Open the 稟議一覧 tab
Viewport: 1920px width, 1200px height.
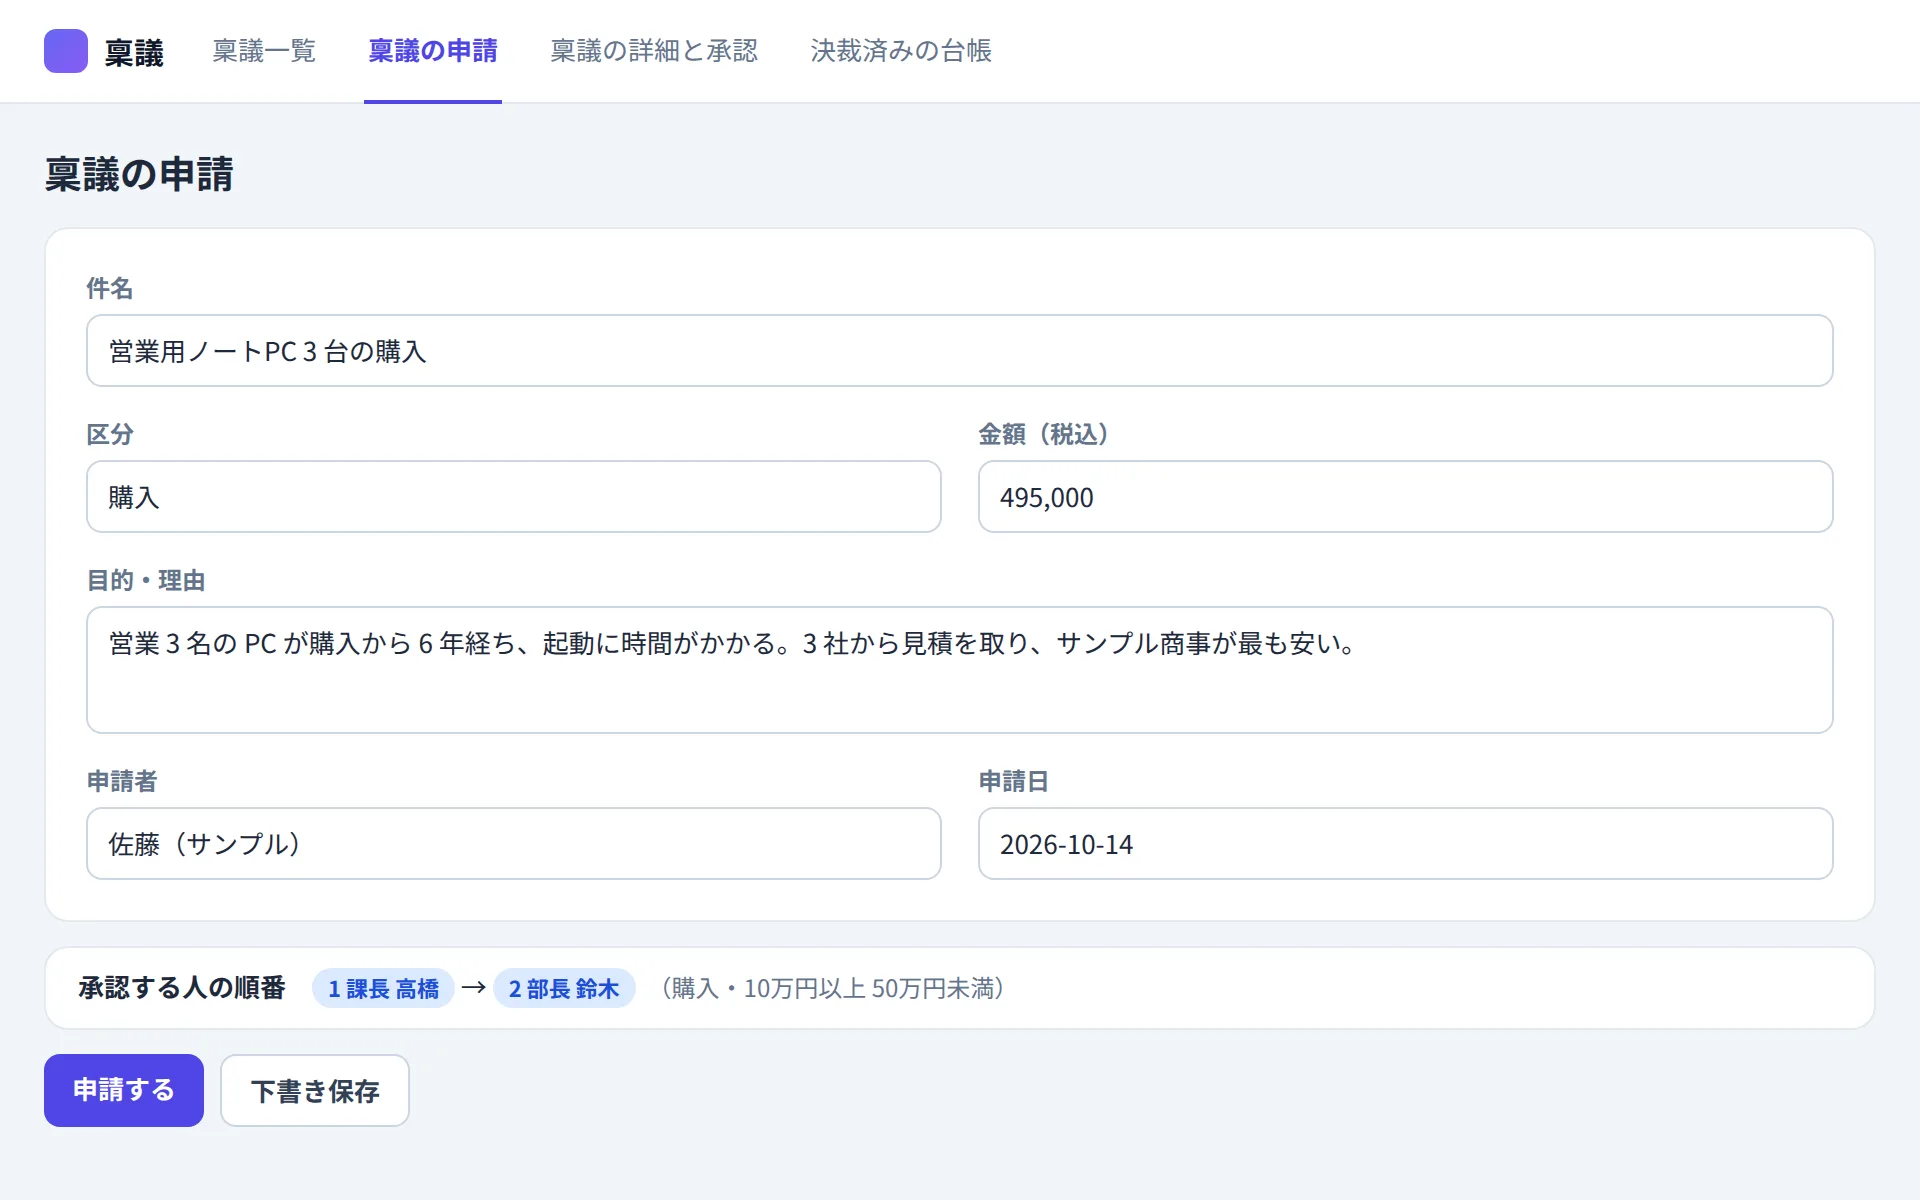pos(264,51)
